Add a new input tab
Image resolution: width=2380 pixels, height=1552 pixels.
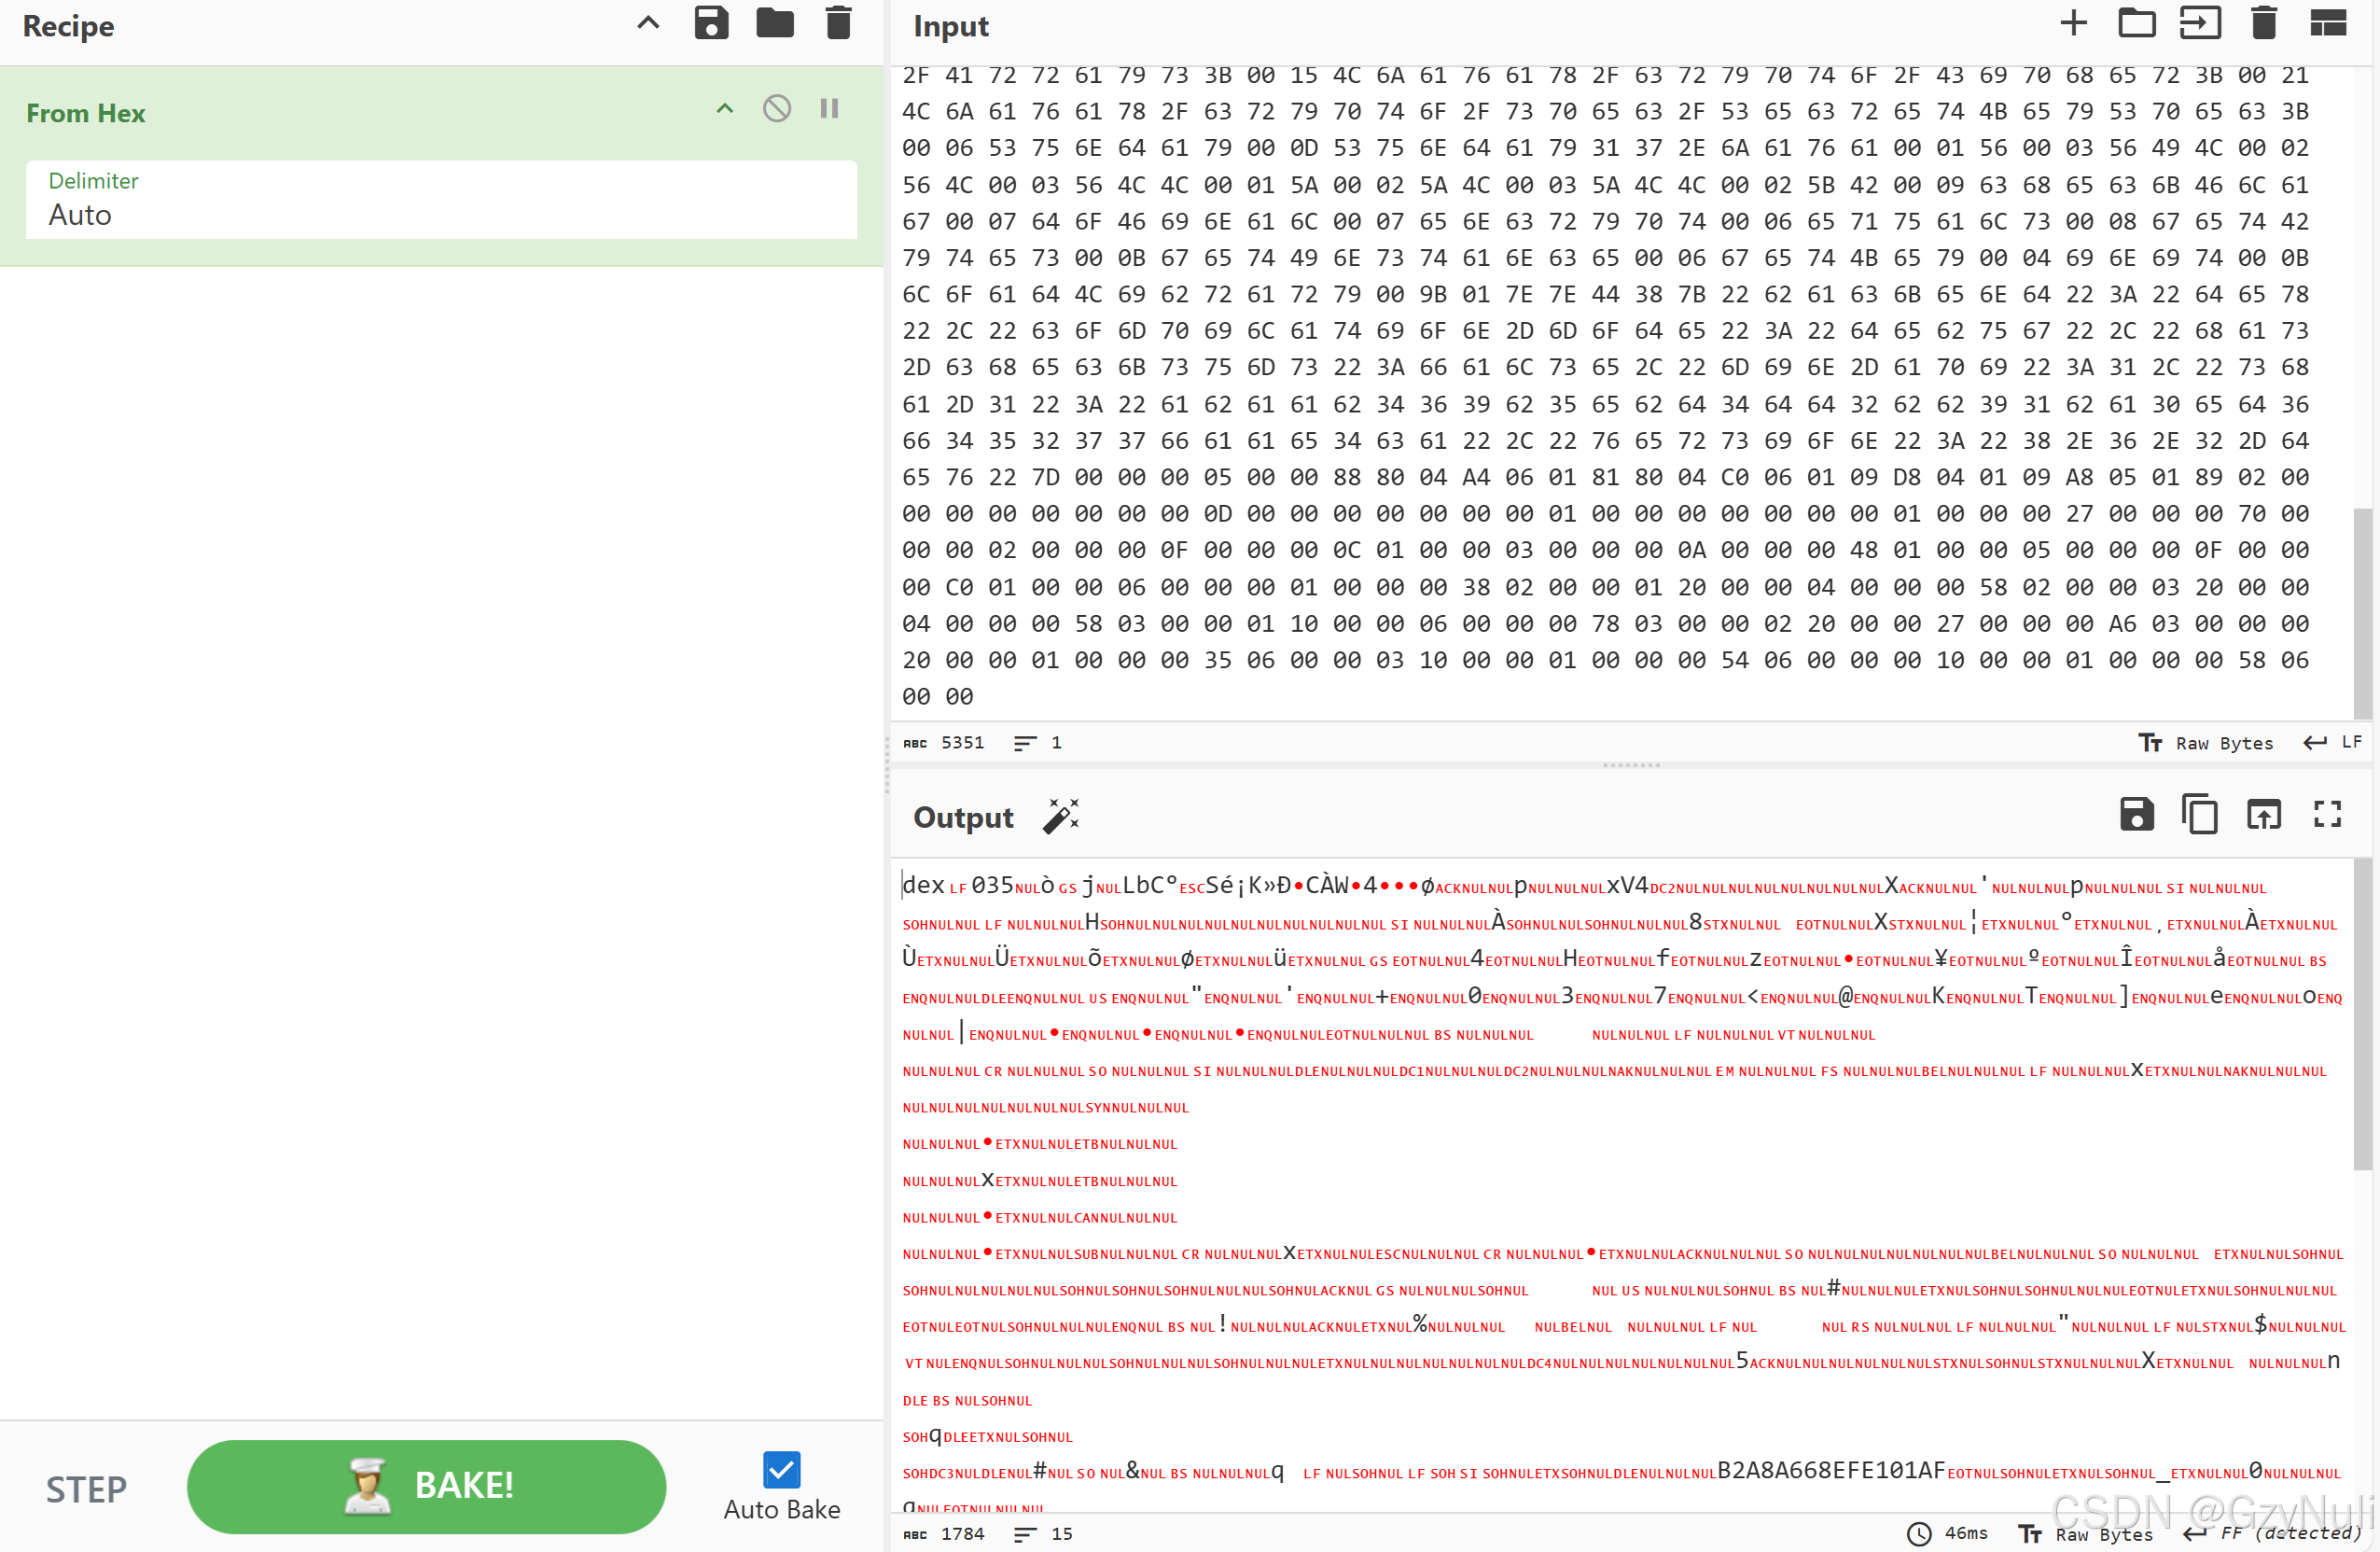pos(2073,23)
